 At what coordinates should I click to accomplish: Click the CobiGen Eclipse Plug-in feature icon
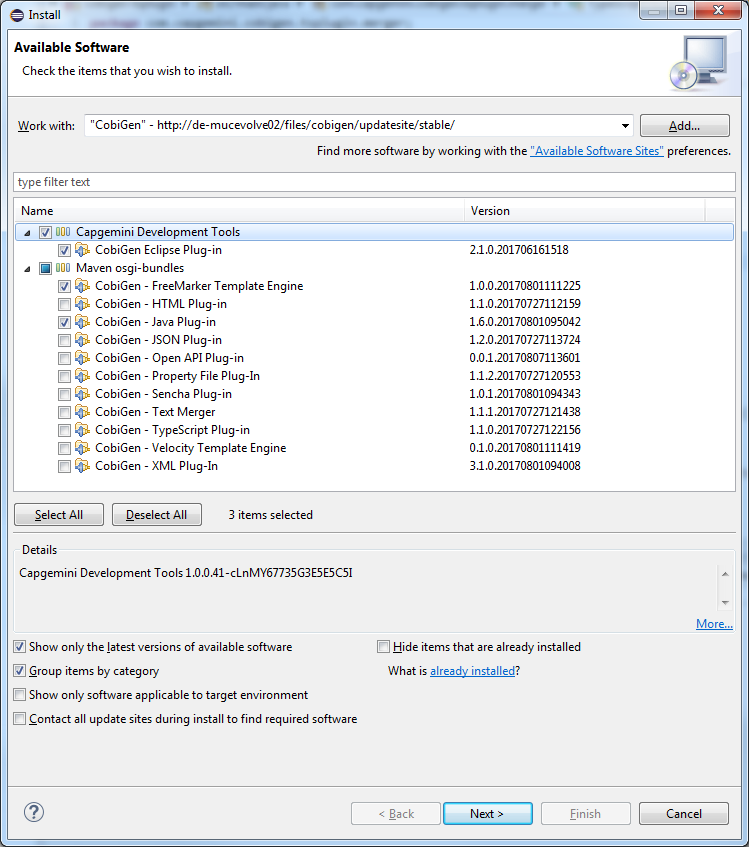coord(82,250)
